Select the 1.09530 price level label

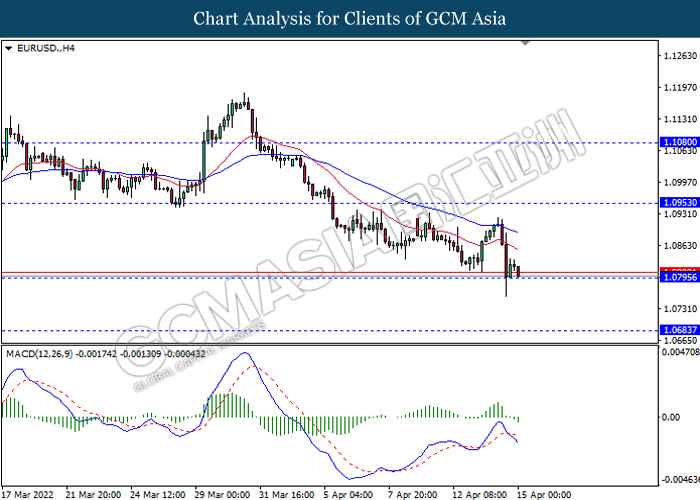coord(679,202)
